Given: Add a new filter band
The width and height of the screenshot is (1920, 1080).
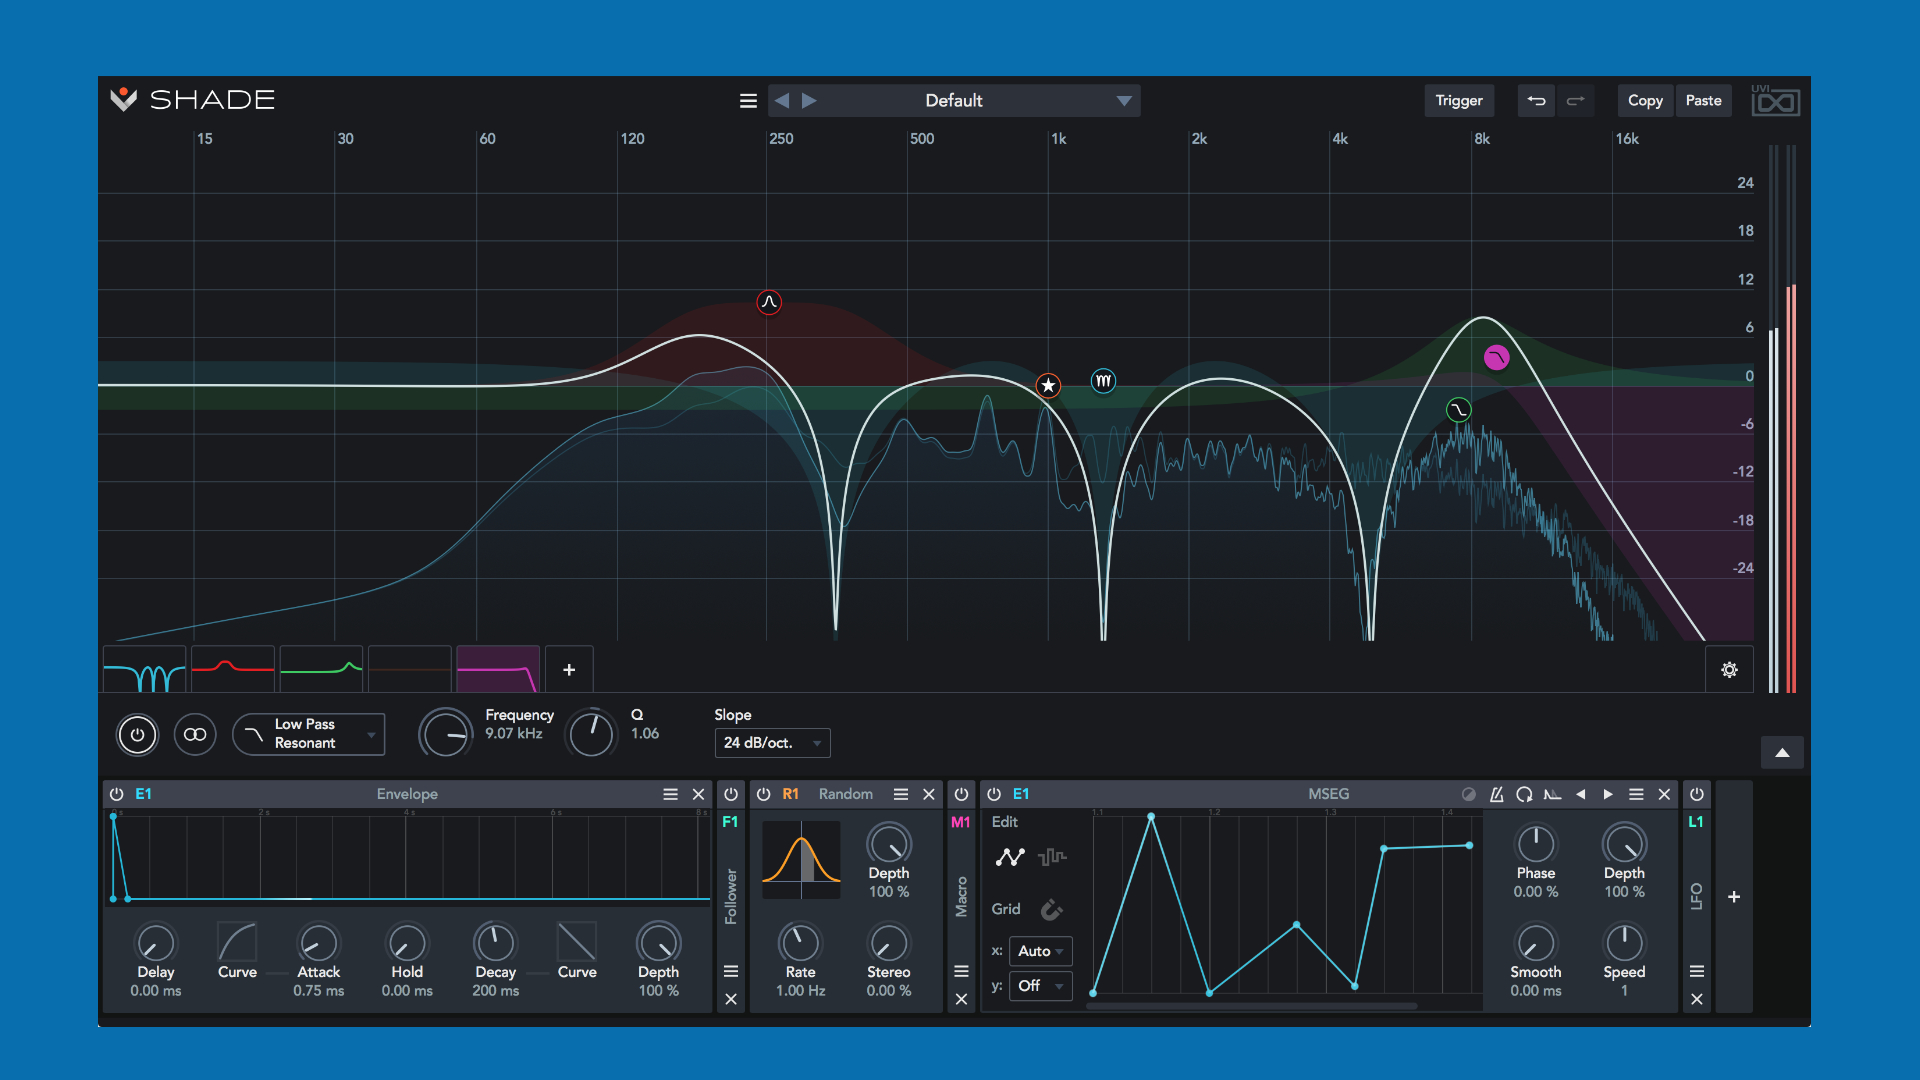Looking at the screenshot, I should click(569, 669).
